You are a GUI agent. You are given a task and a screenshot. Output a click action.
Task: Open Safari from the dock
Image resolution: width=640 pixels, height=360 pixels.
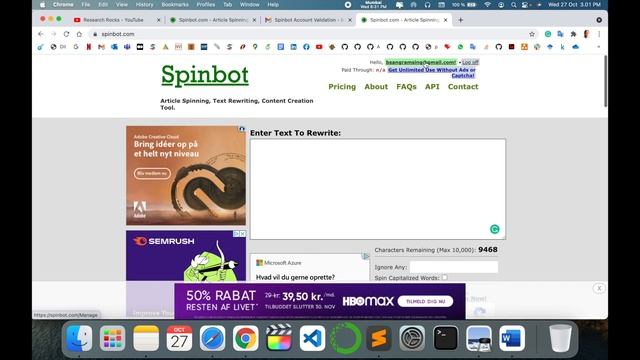tap(212, 338)
